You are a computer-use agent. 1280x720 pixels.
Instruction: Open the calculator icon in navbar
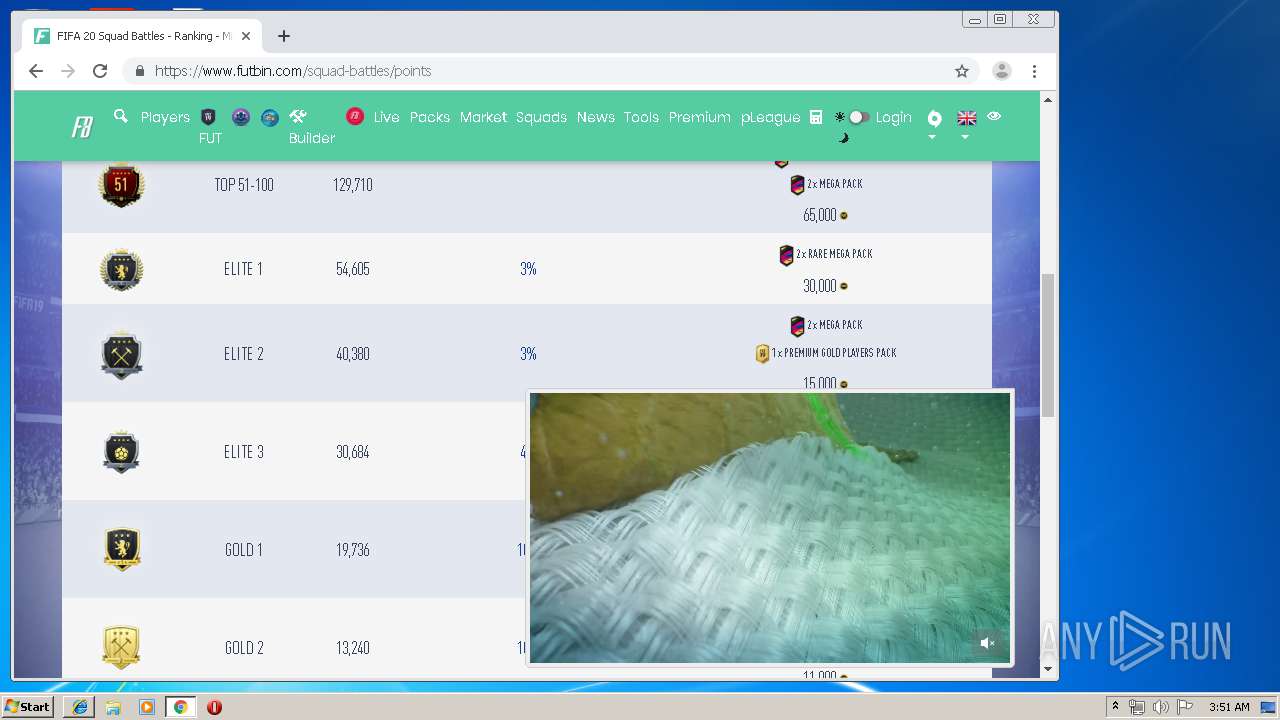(816, 117)
